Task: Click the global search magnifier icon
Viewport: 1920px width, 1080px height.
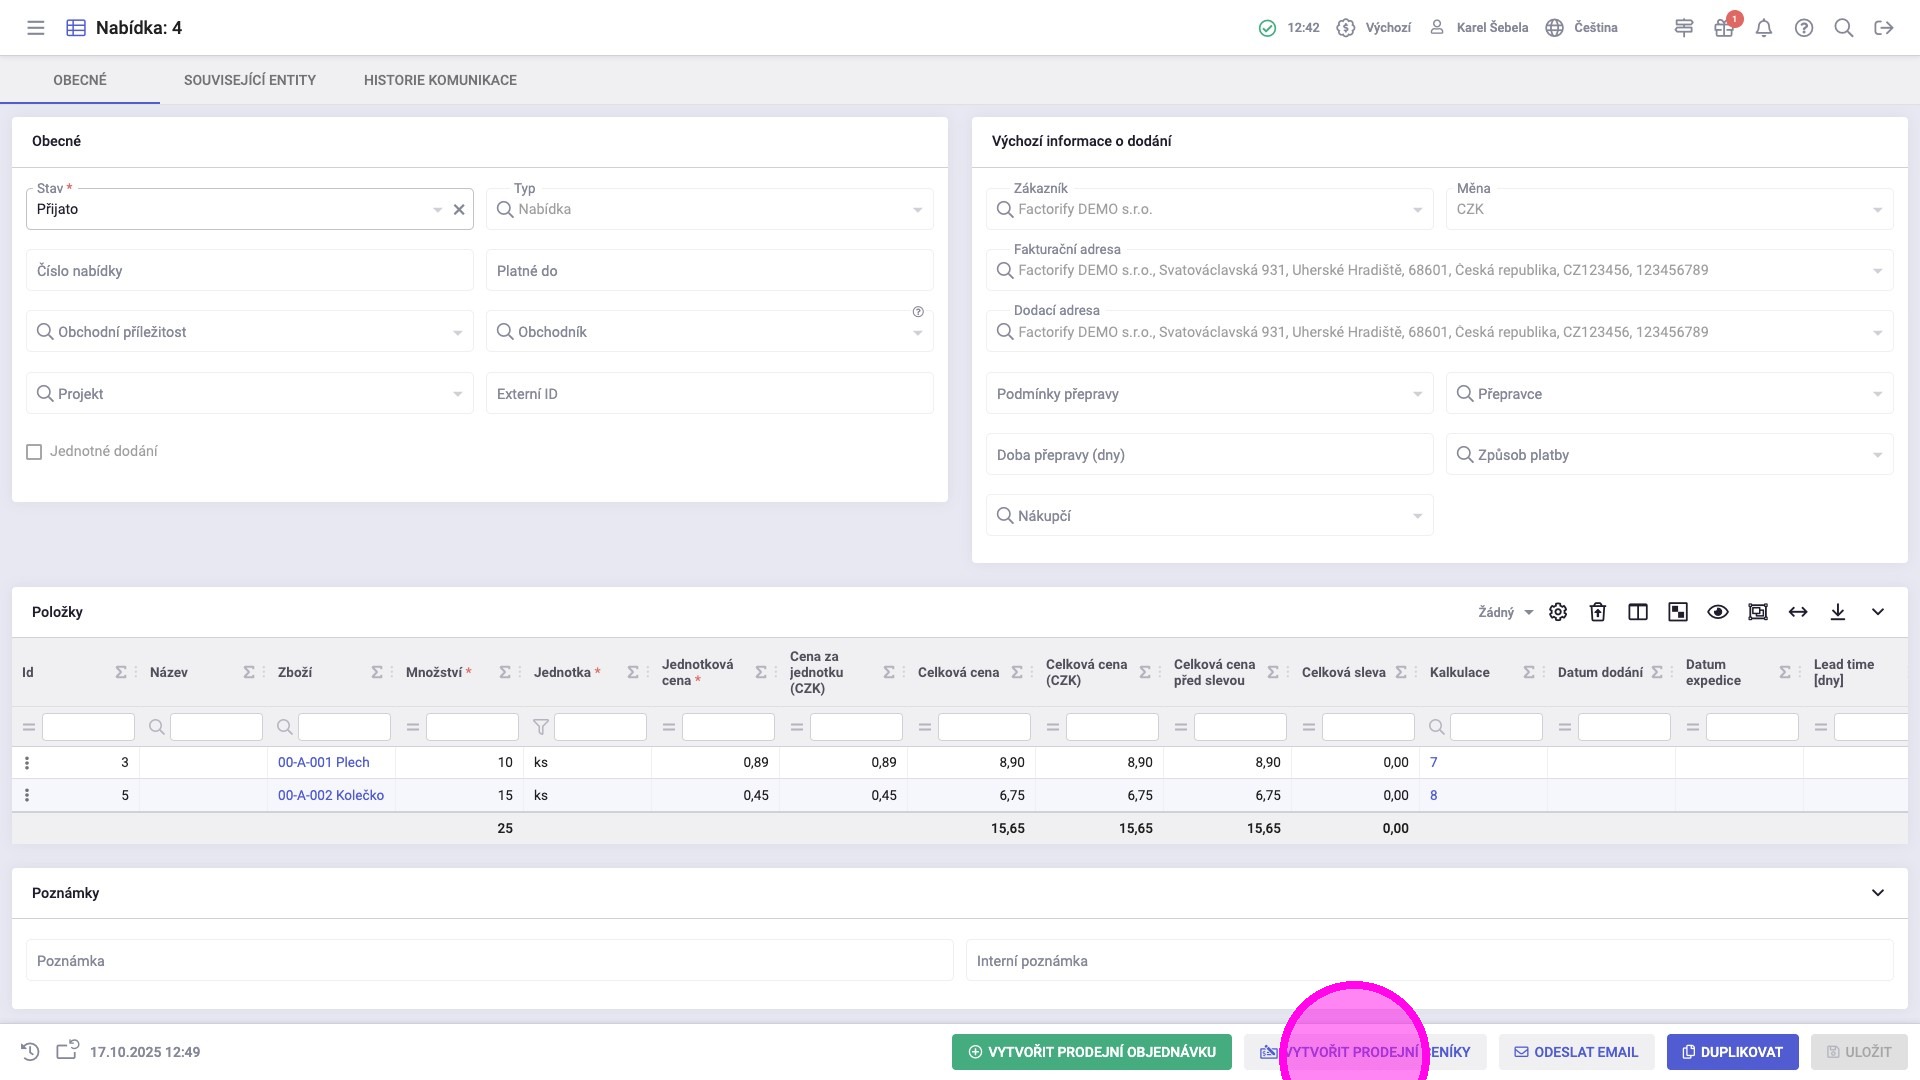Action: tap(1844, 28)
